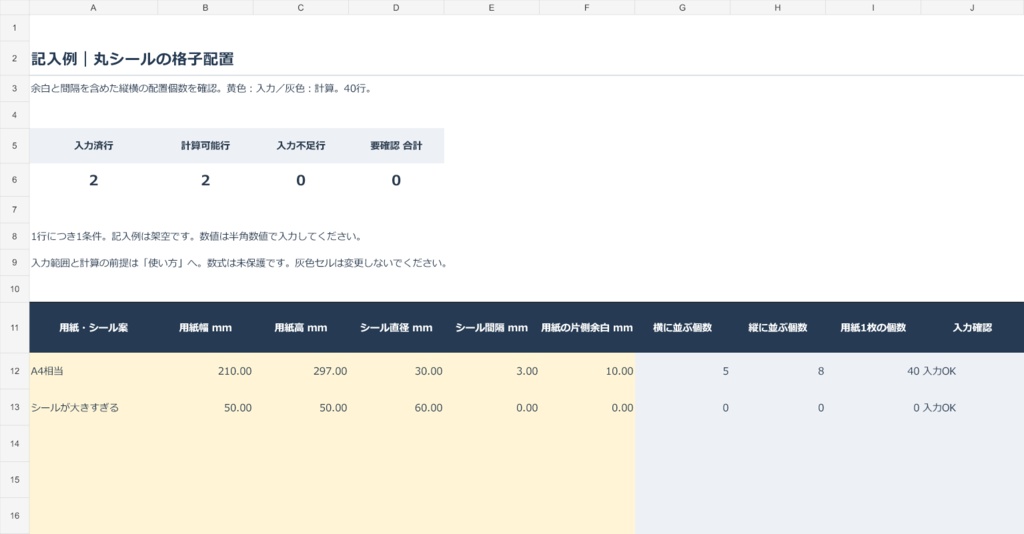The width and height of the screenshot is (1024, 534).
Task: Click value 0 under 要確認 合計
Action: [x=396, y=180]
